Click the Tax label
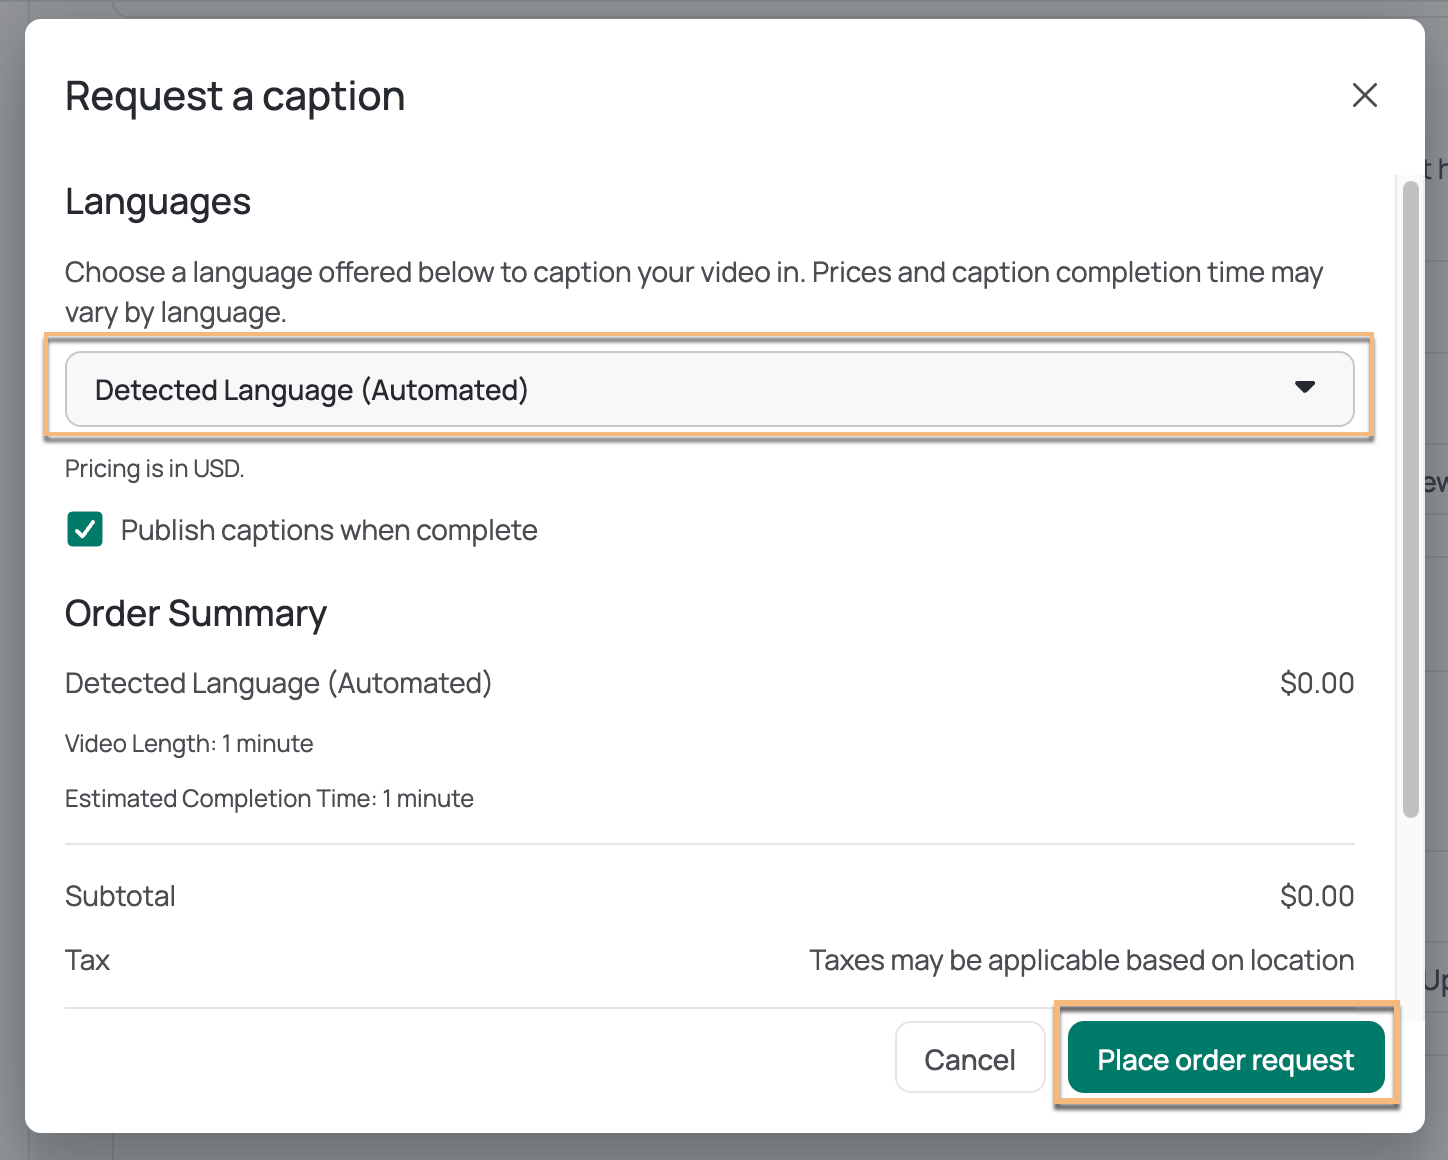Viewport: 1448px width, 1160px height. [87, 961]
